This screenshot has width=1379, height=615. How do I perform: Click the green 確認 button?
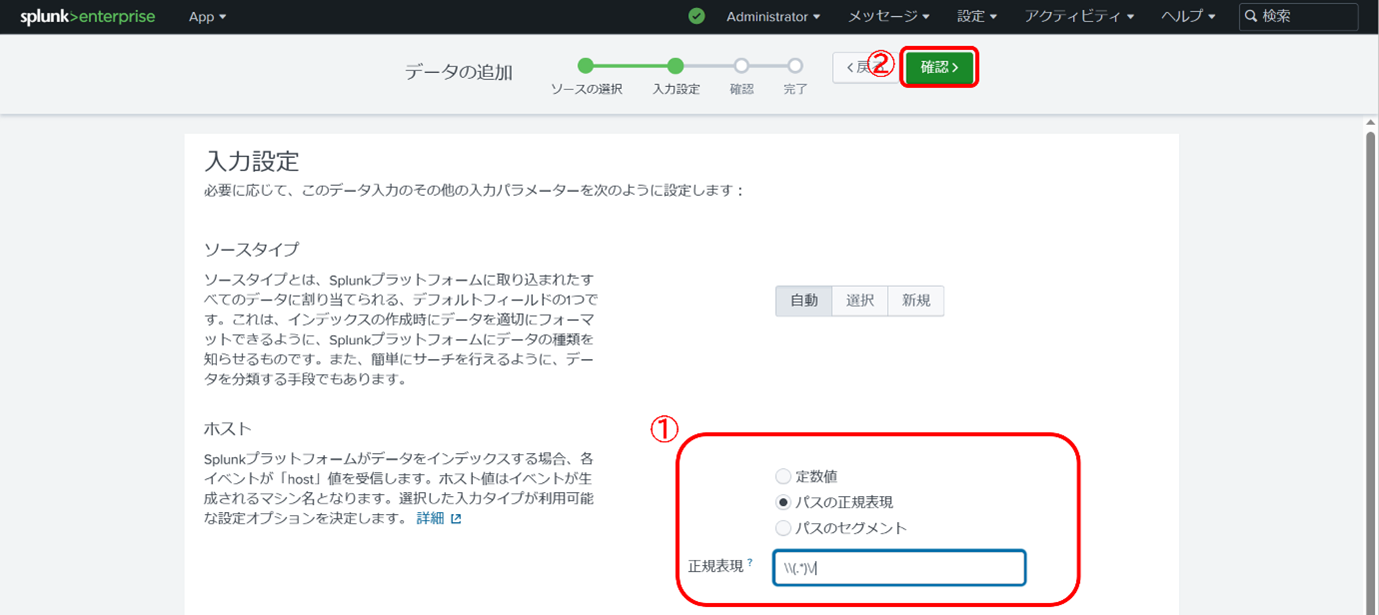pyautogui.click(x=938, y=66)
